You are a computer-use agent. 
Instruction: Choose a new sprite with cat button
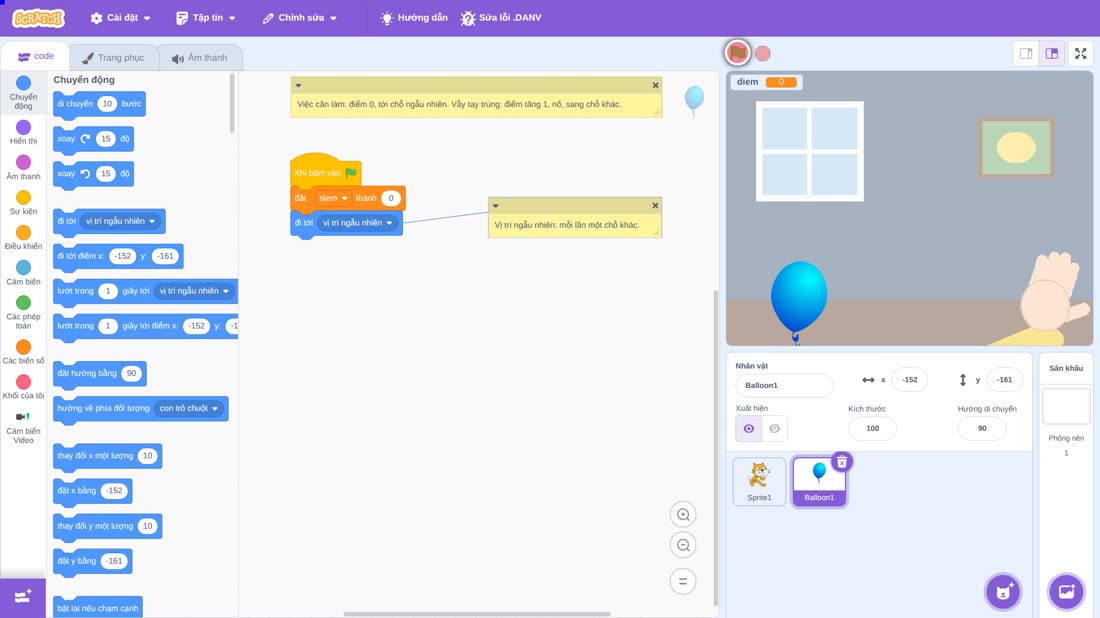pos(1002,591)
